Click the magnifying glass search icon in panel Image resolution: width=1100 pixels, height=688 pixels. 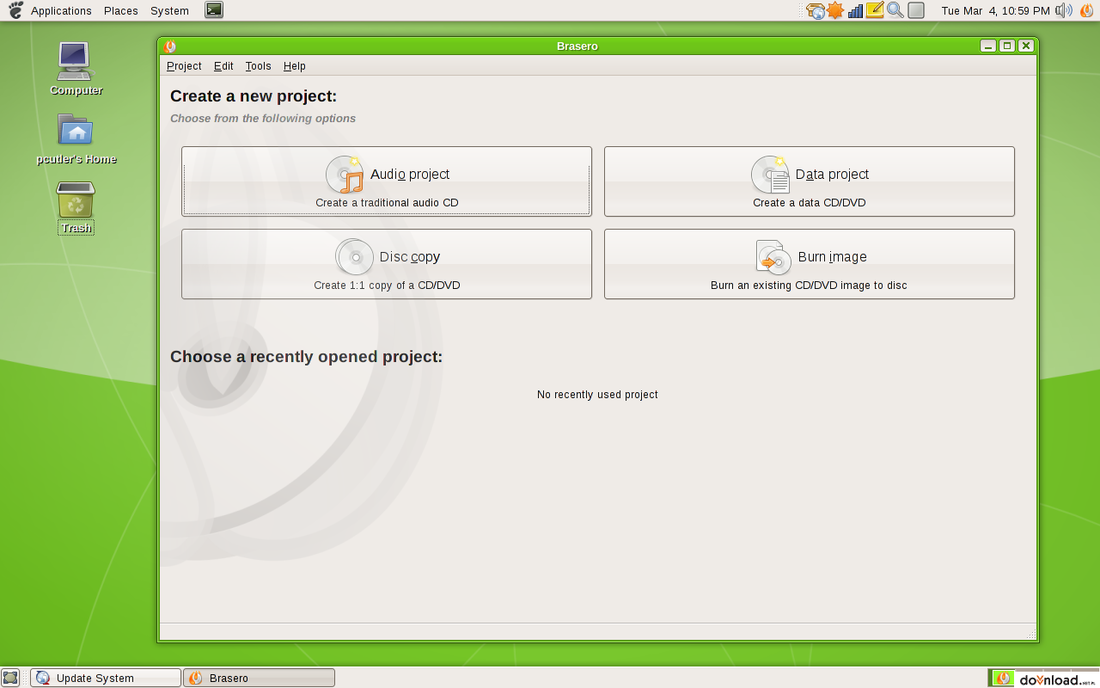[x=894, y=10]
